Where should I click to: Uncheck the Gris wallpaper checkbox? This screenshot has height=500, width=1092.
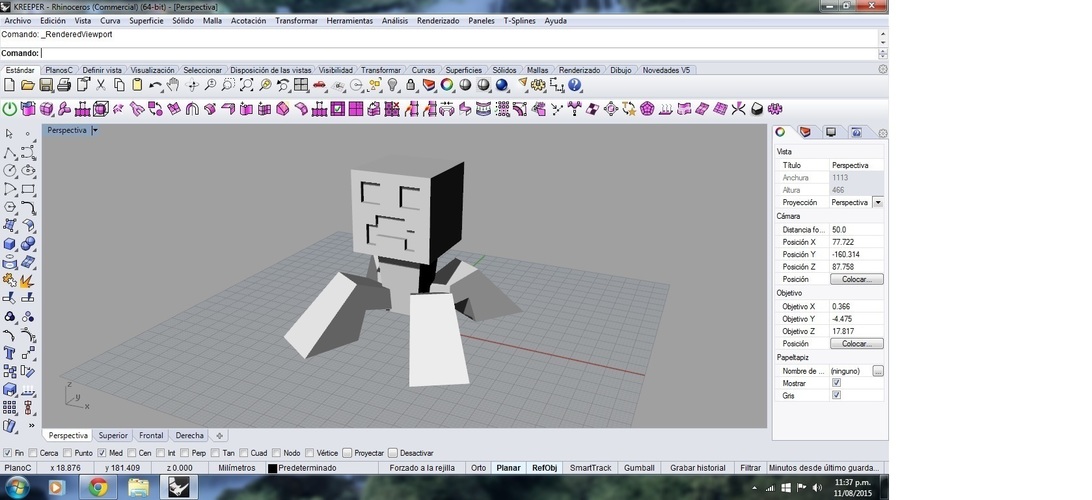pyautogui.click(x=836, y=395)
